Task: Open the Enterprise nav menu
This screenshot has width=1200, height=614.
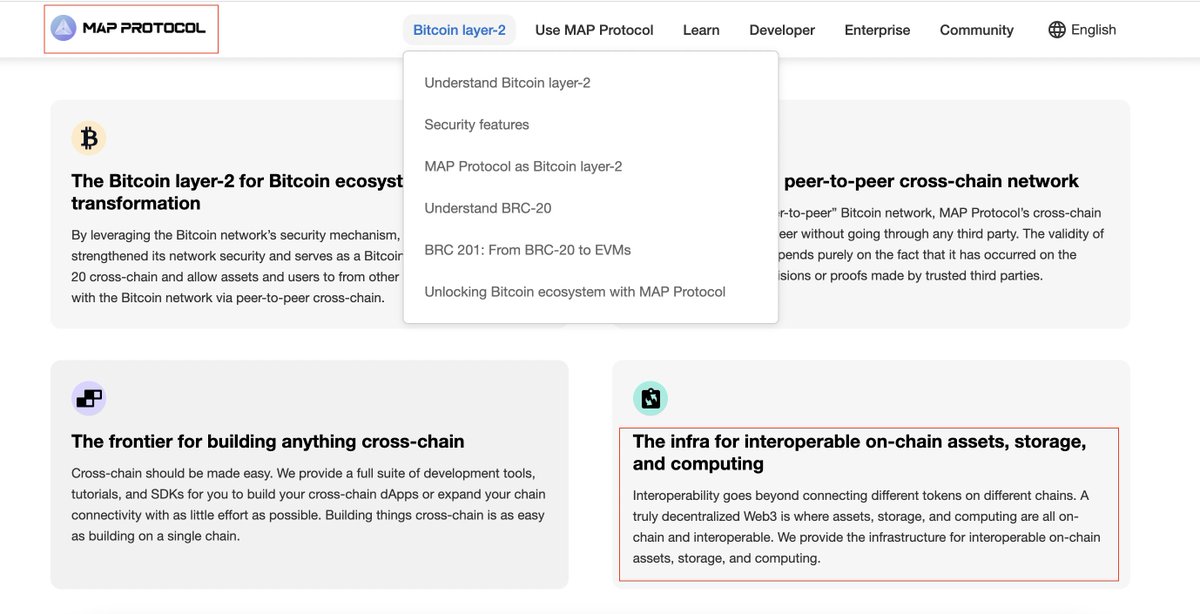Action: 877,30
